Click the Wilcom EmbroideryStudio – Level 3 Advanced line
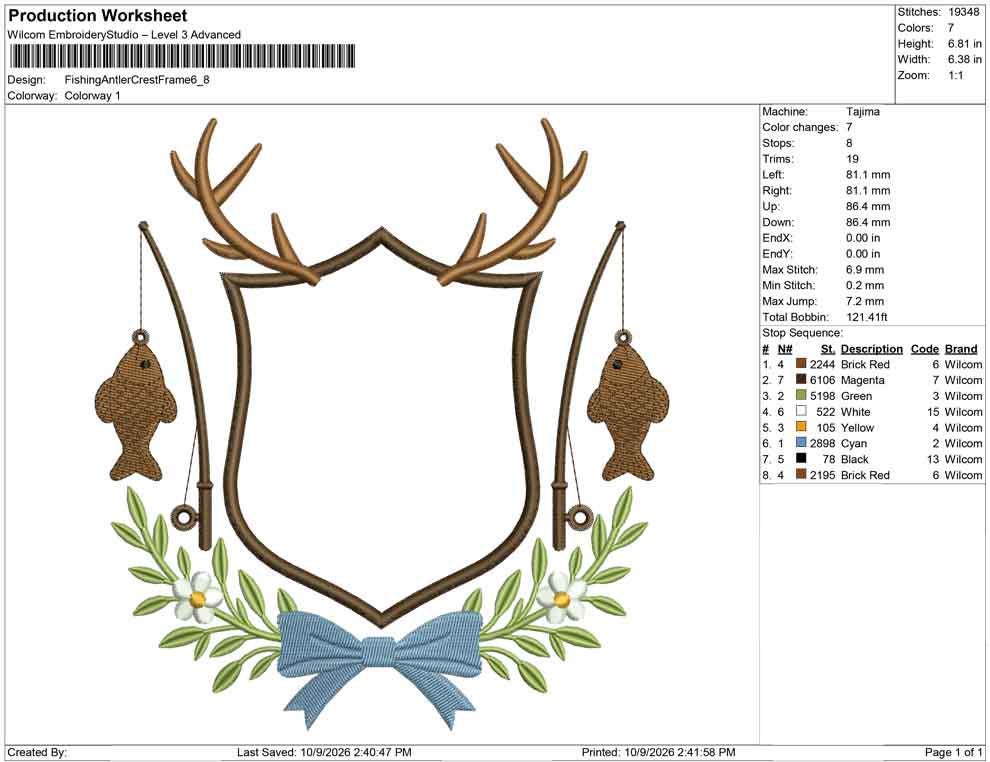The image size is (990, 762). click(x=124, y=35)
